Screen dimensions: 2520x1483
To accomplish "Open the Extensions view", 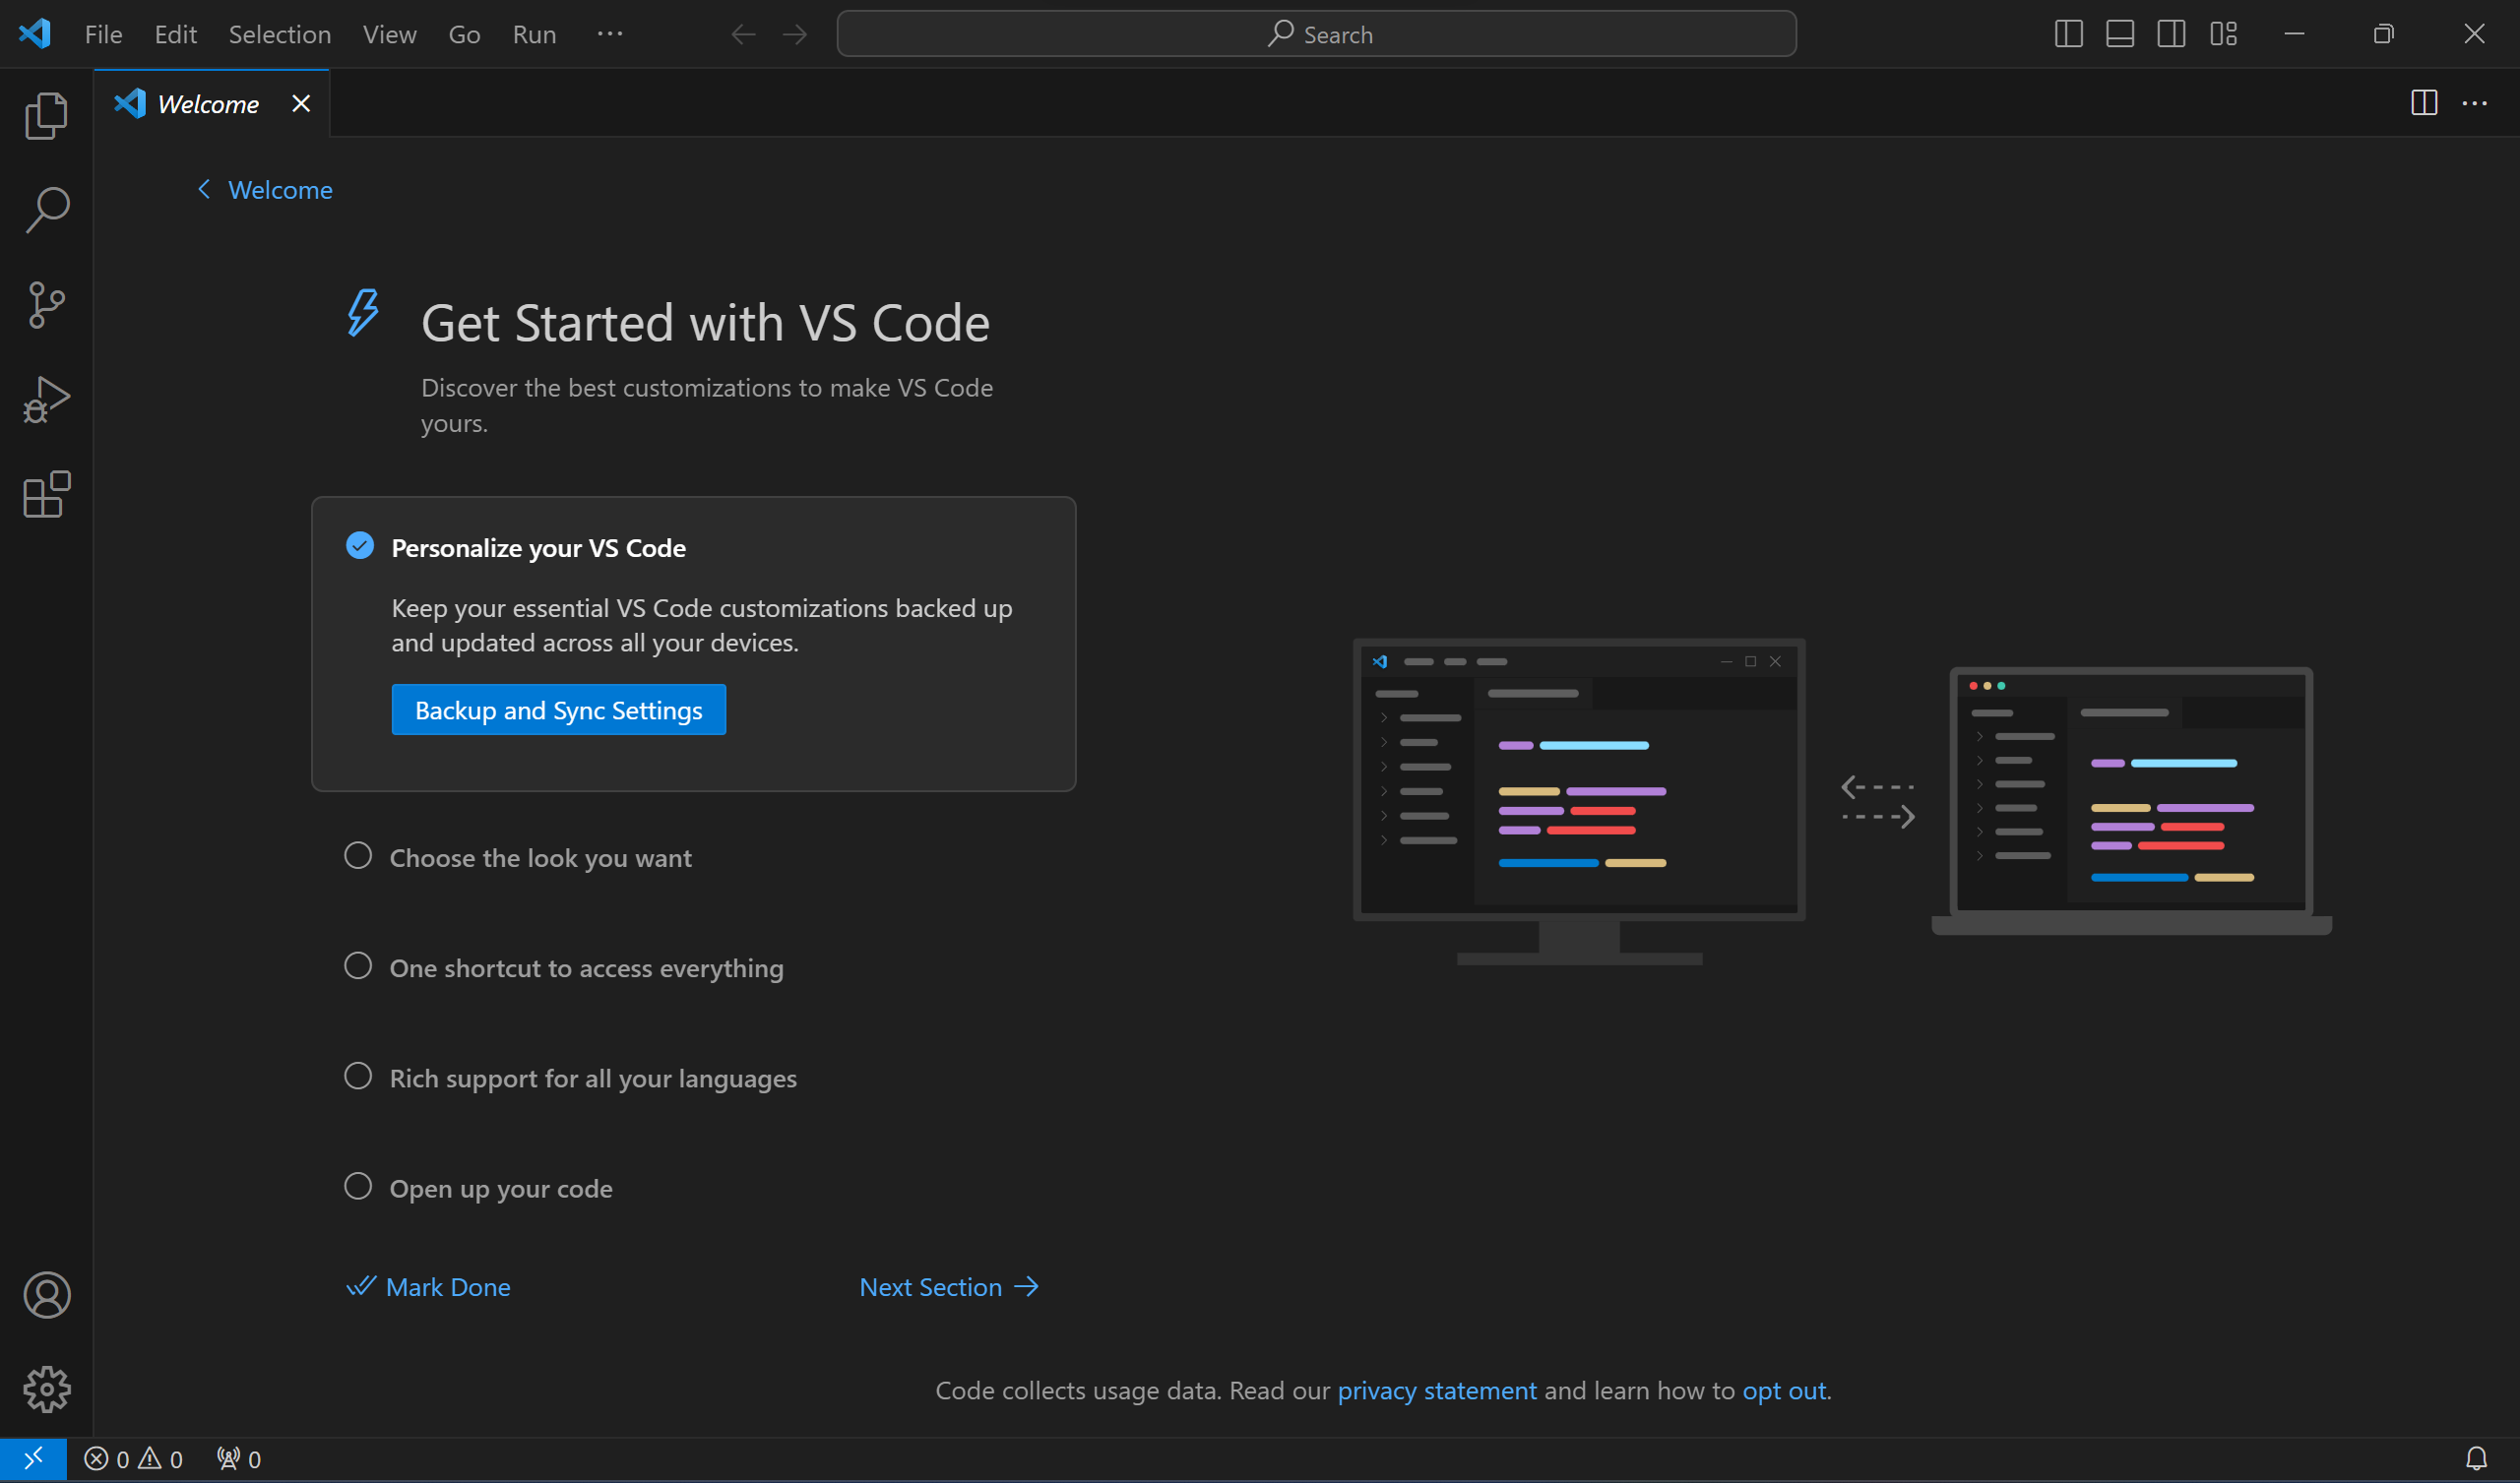I will [46, 494].
